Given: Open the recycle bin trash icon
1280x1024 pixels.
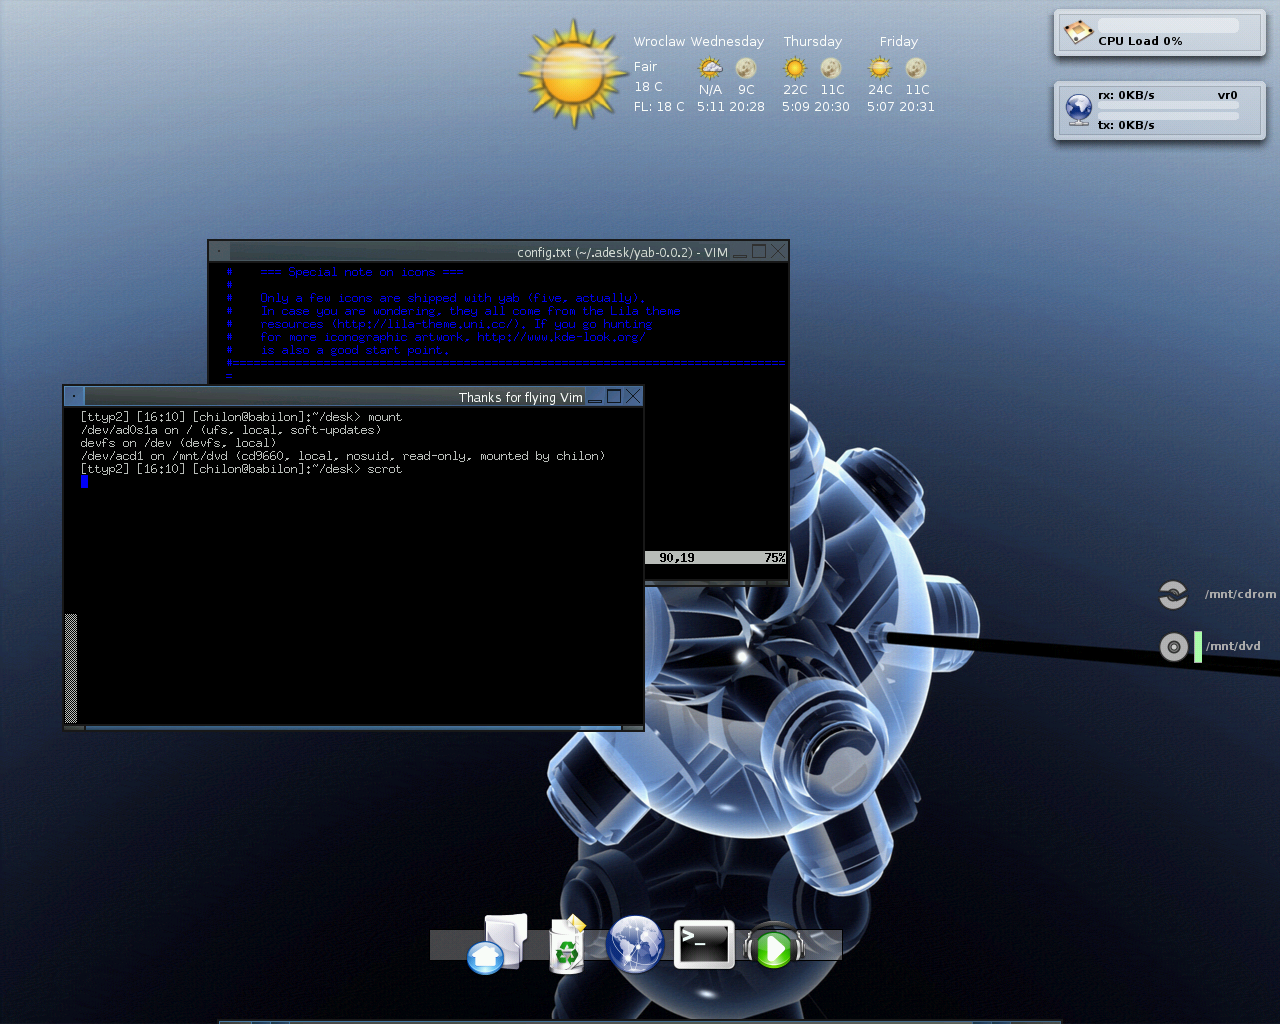Looking at the screenshot, I should 567,945.
